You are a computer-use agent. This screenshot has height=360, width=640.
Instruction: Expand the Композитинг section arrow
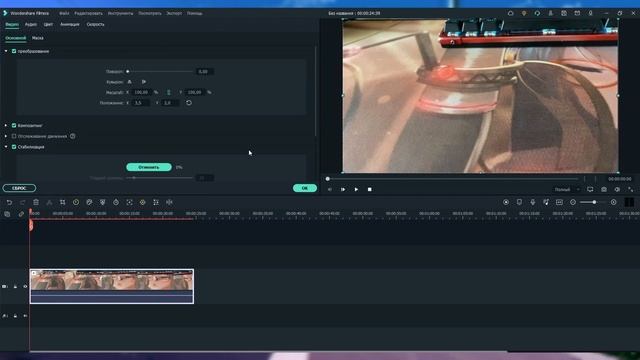[6, 126]
